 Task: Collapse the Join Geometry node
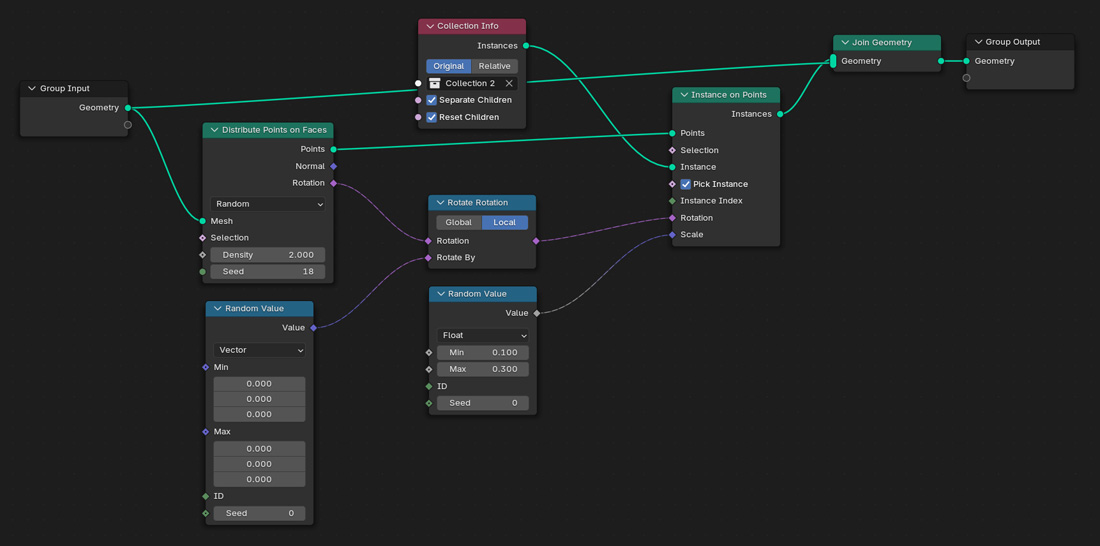tap(845, 43)
